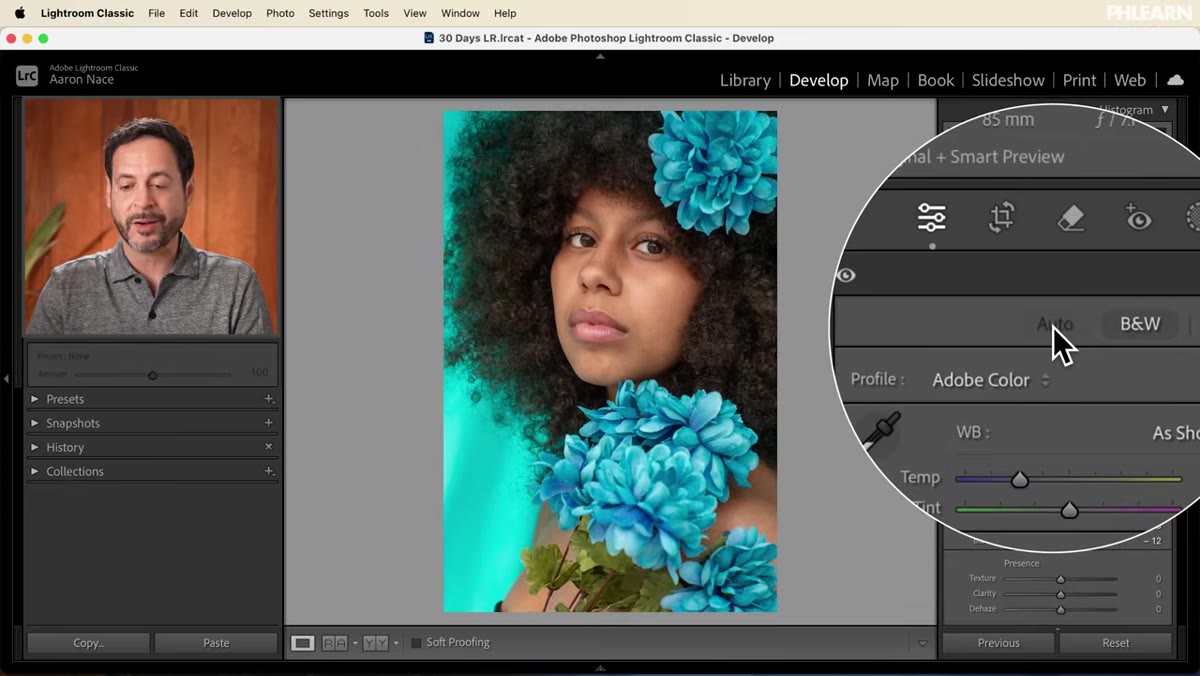
Task: Click the preset Amount slider handle
Action: point(152,375)
